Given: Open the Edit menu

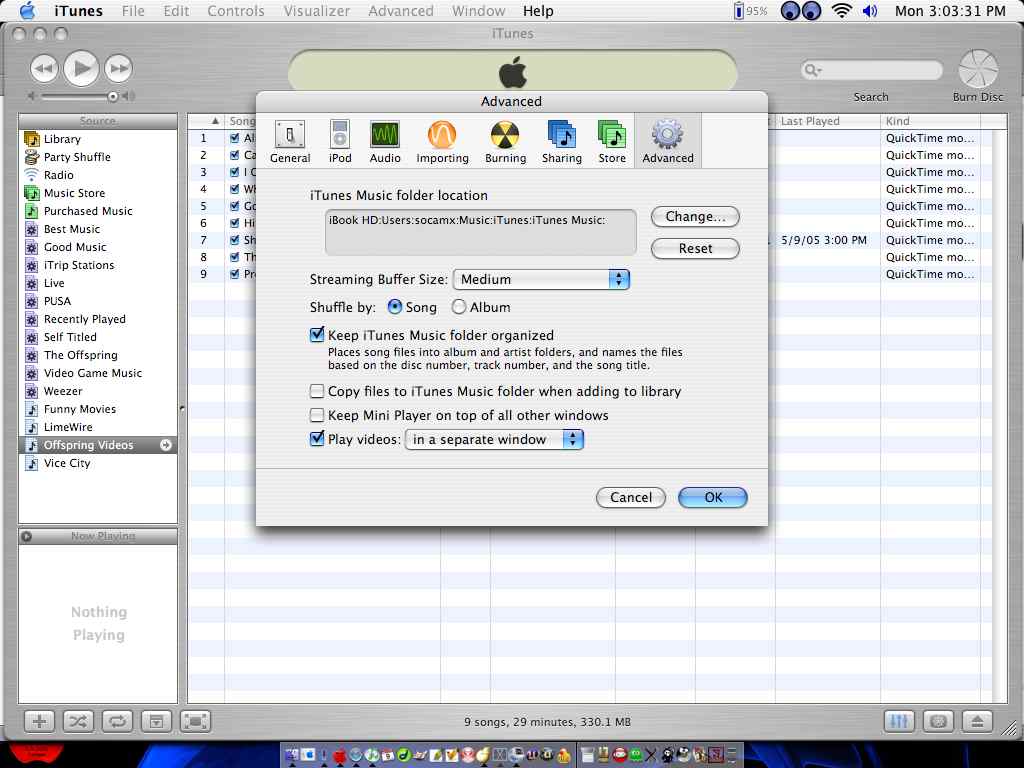Looking at the screenshot, I should [x=176, y=11].
